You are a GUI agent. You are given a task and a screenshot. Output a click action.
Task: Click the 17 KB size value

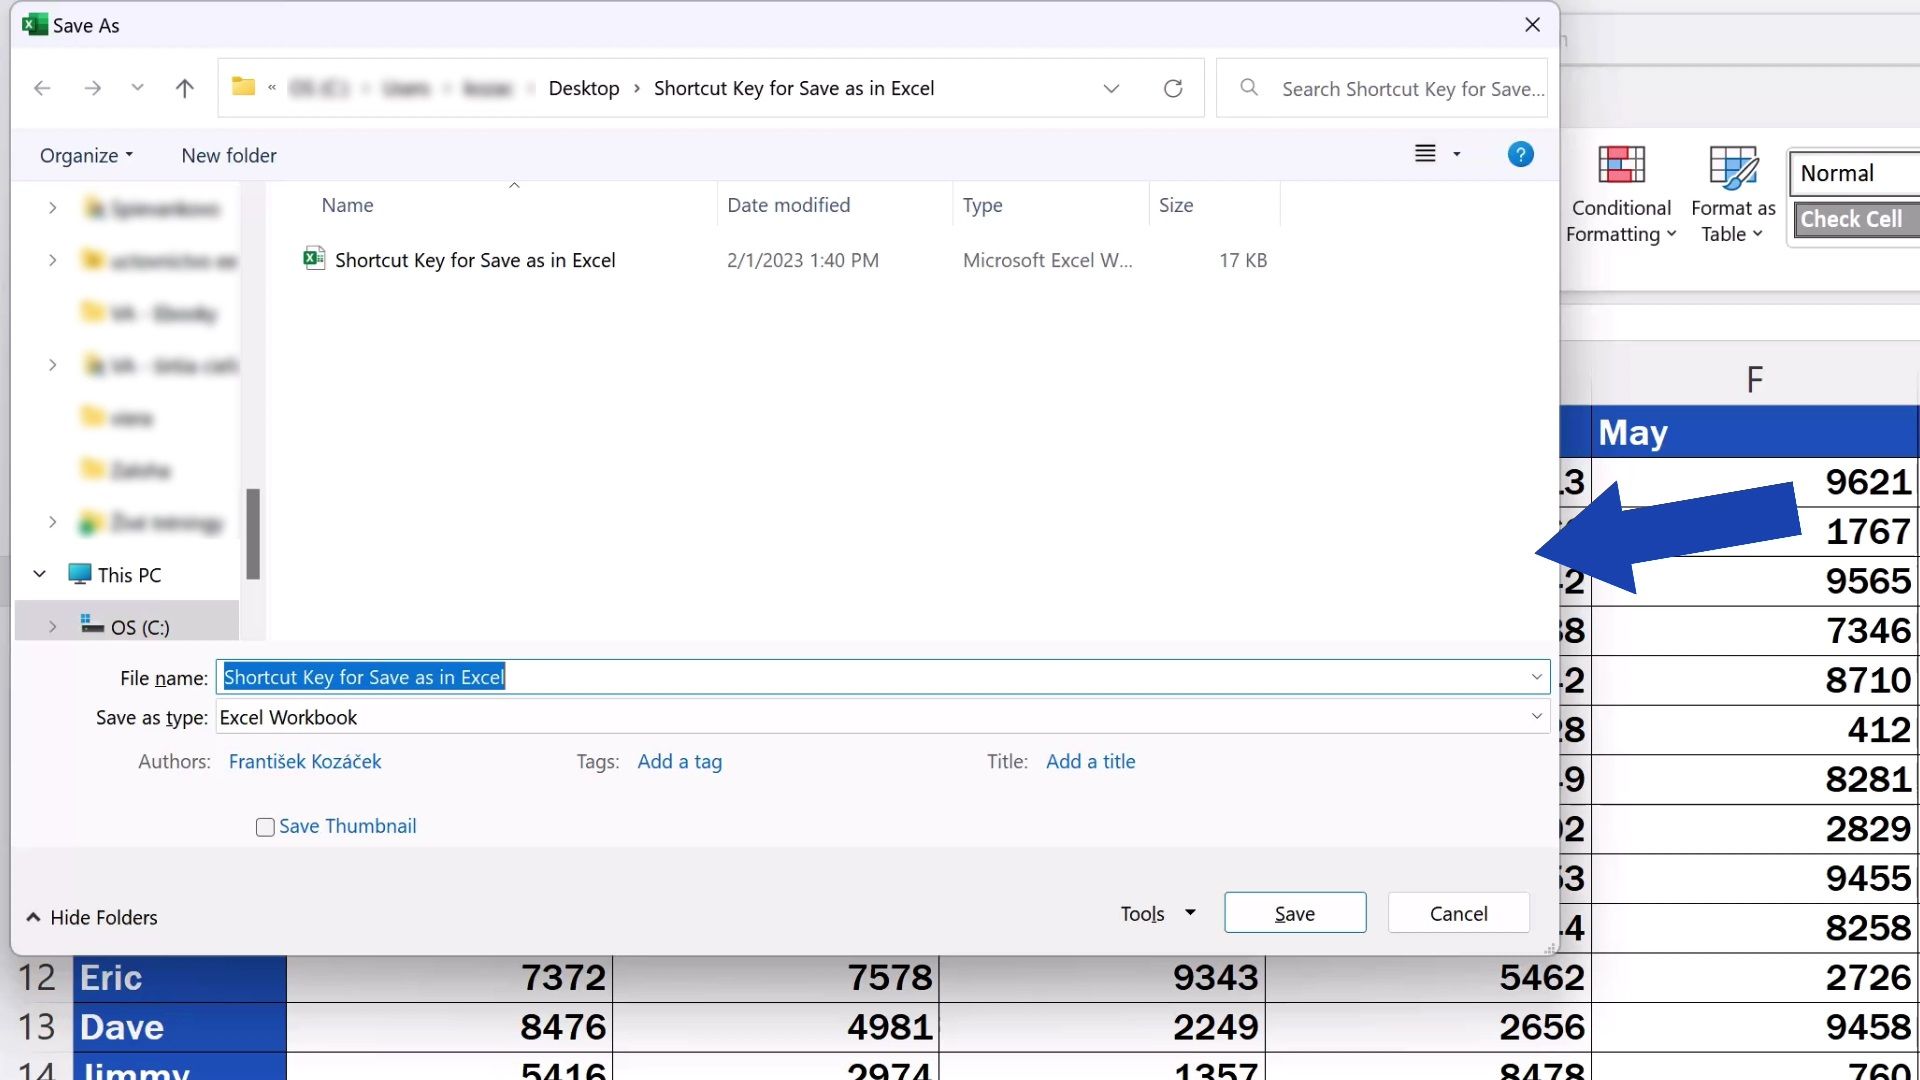coord(1243,260)
